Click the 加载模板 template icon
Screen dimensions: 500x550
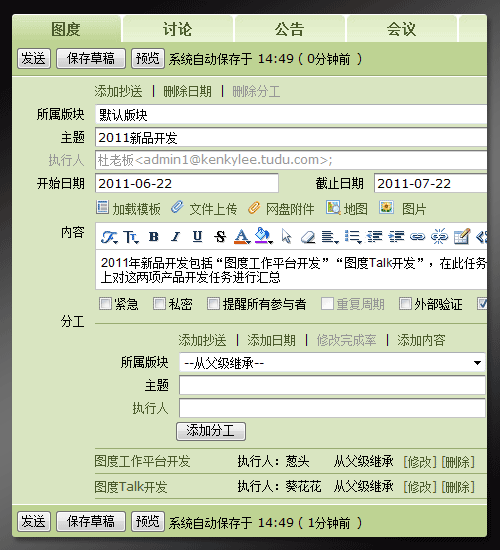pos(102,207)
